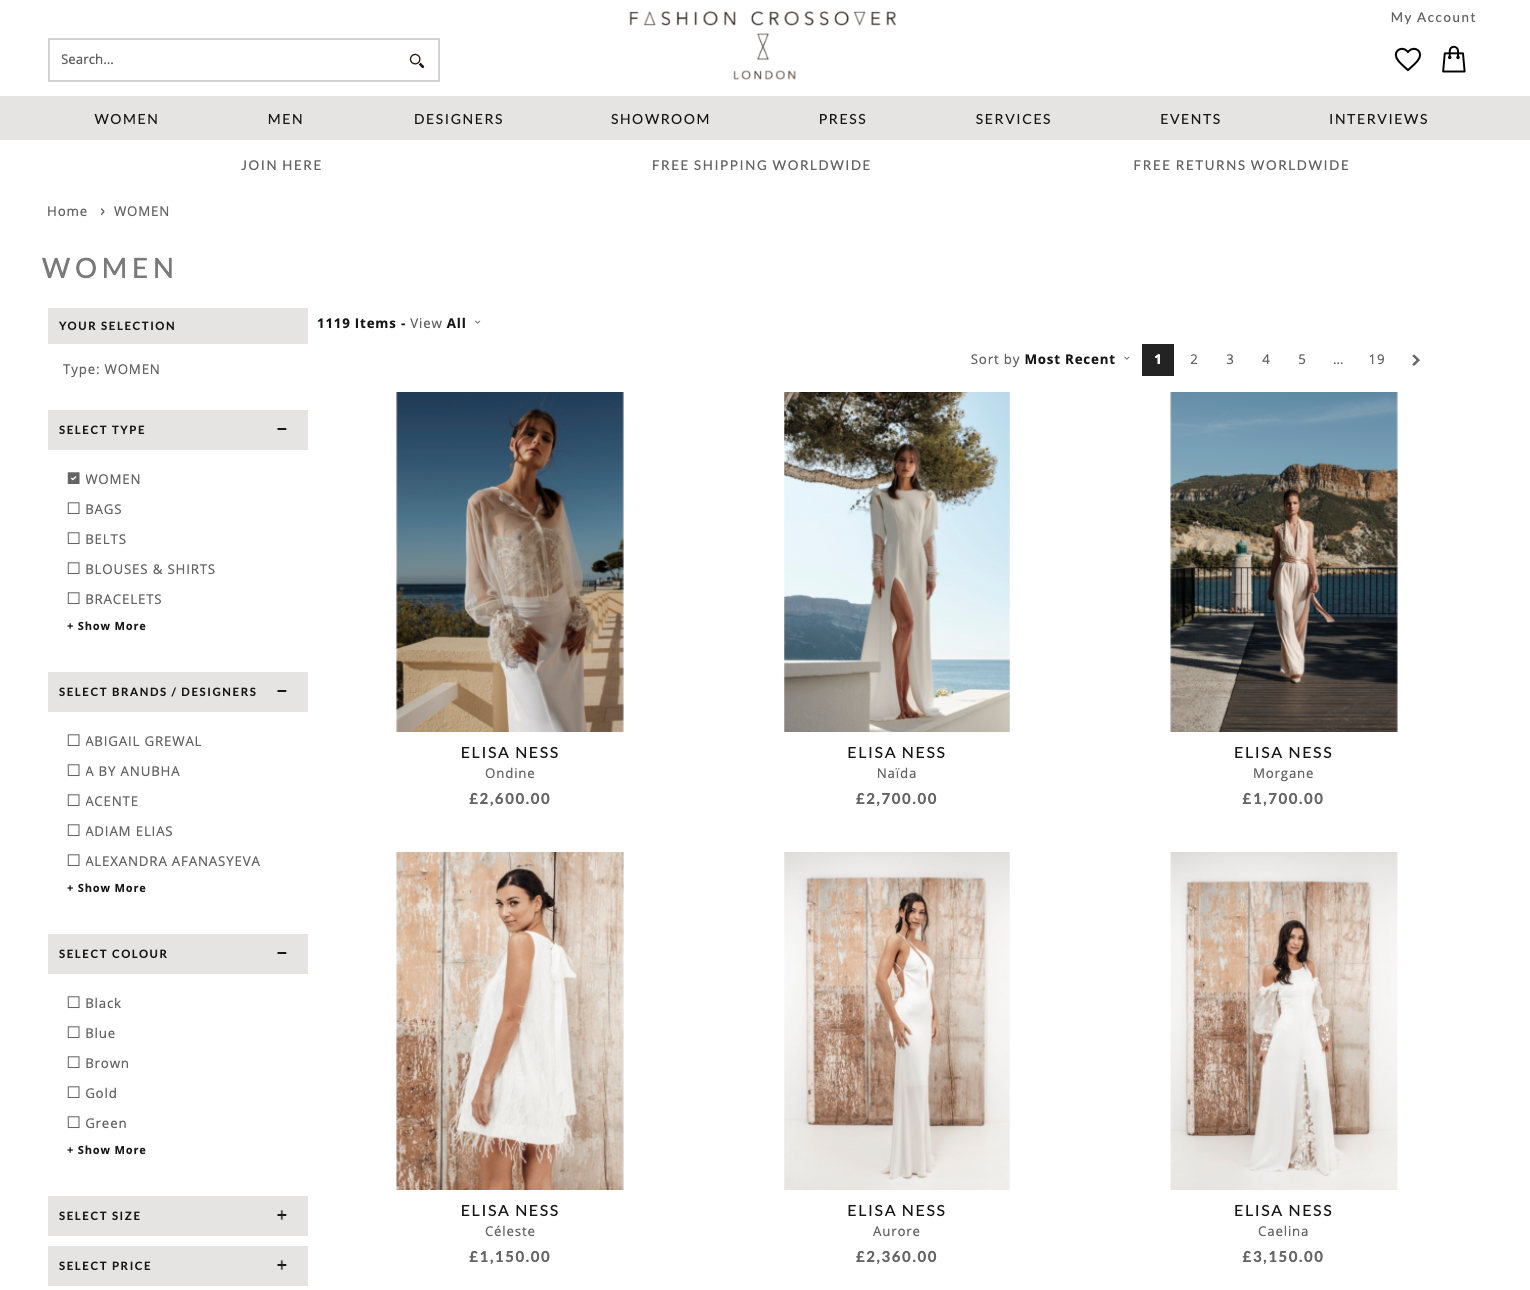
Task: Open the Morgane product image
Action: [1284, 562]
